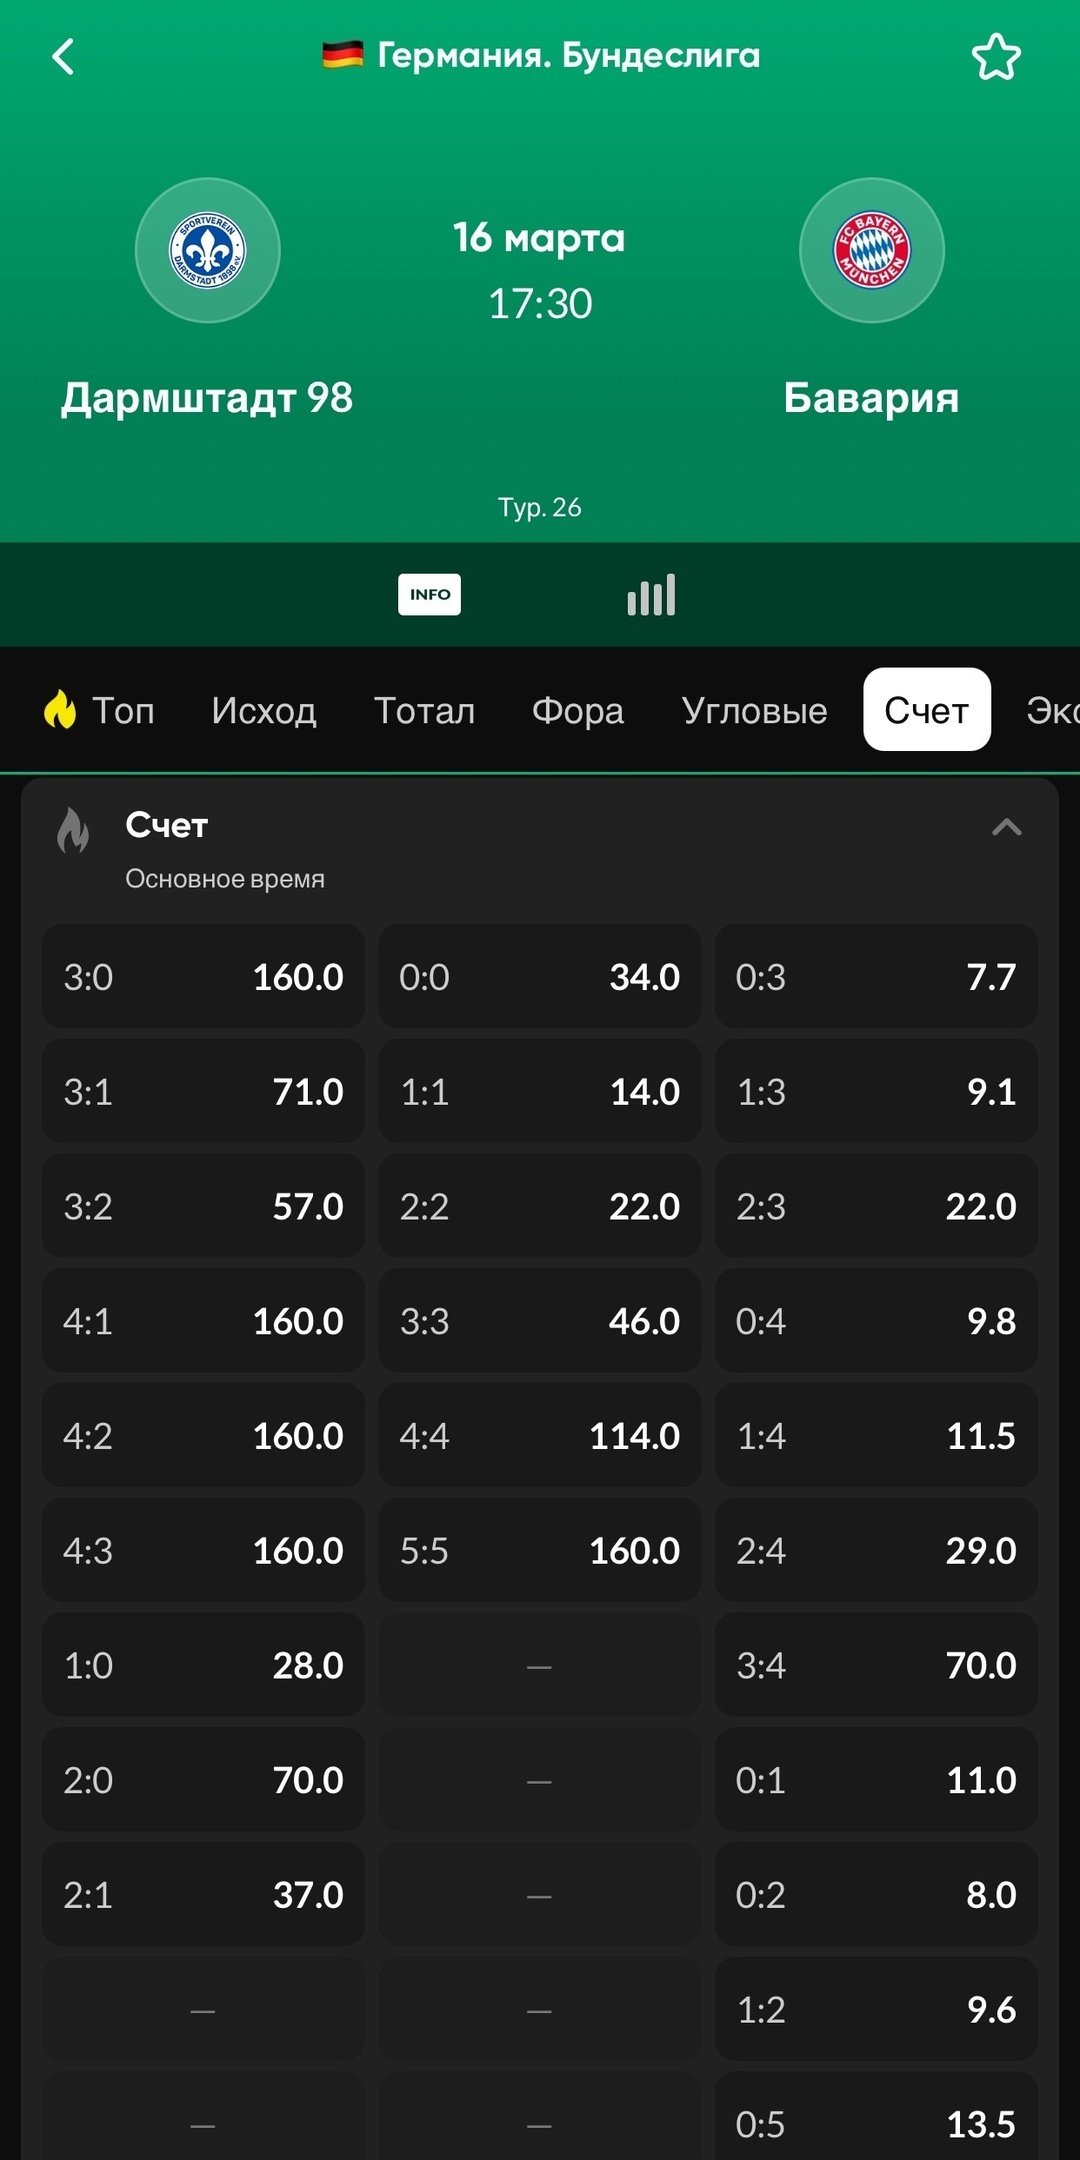
Task: Tap the back arrow icon
Action: pos(63,57)
